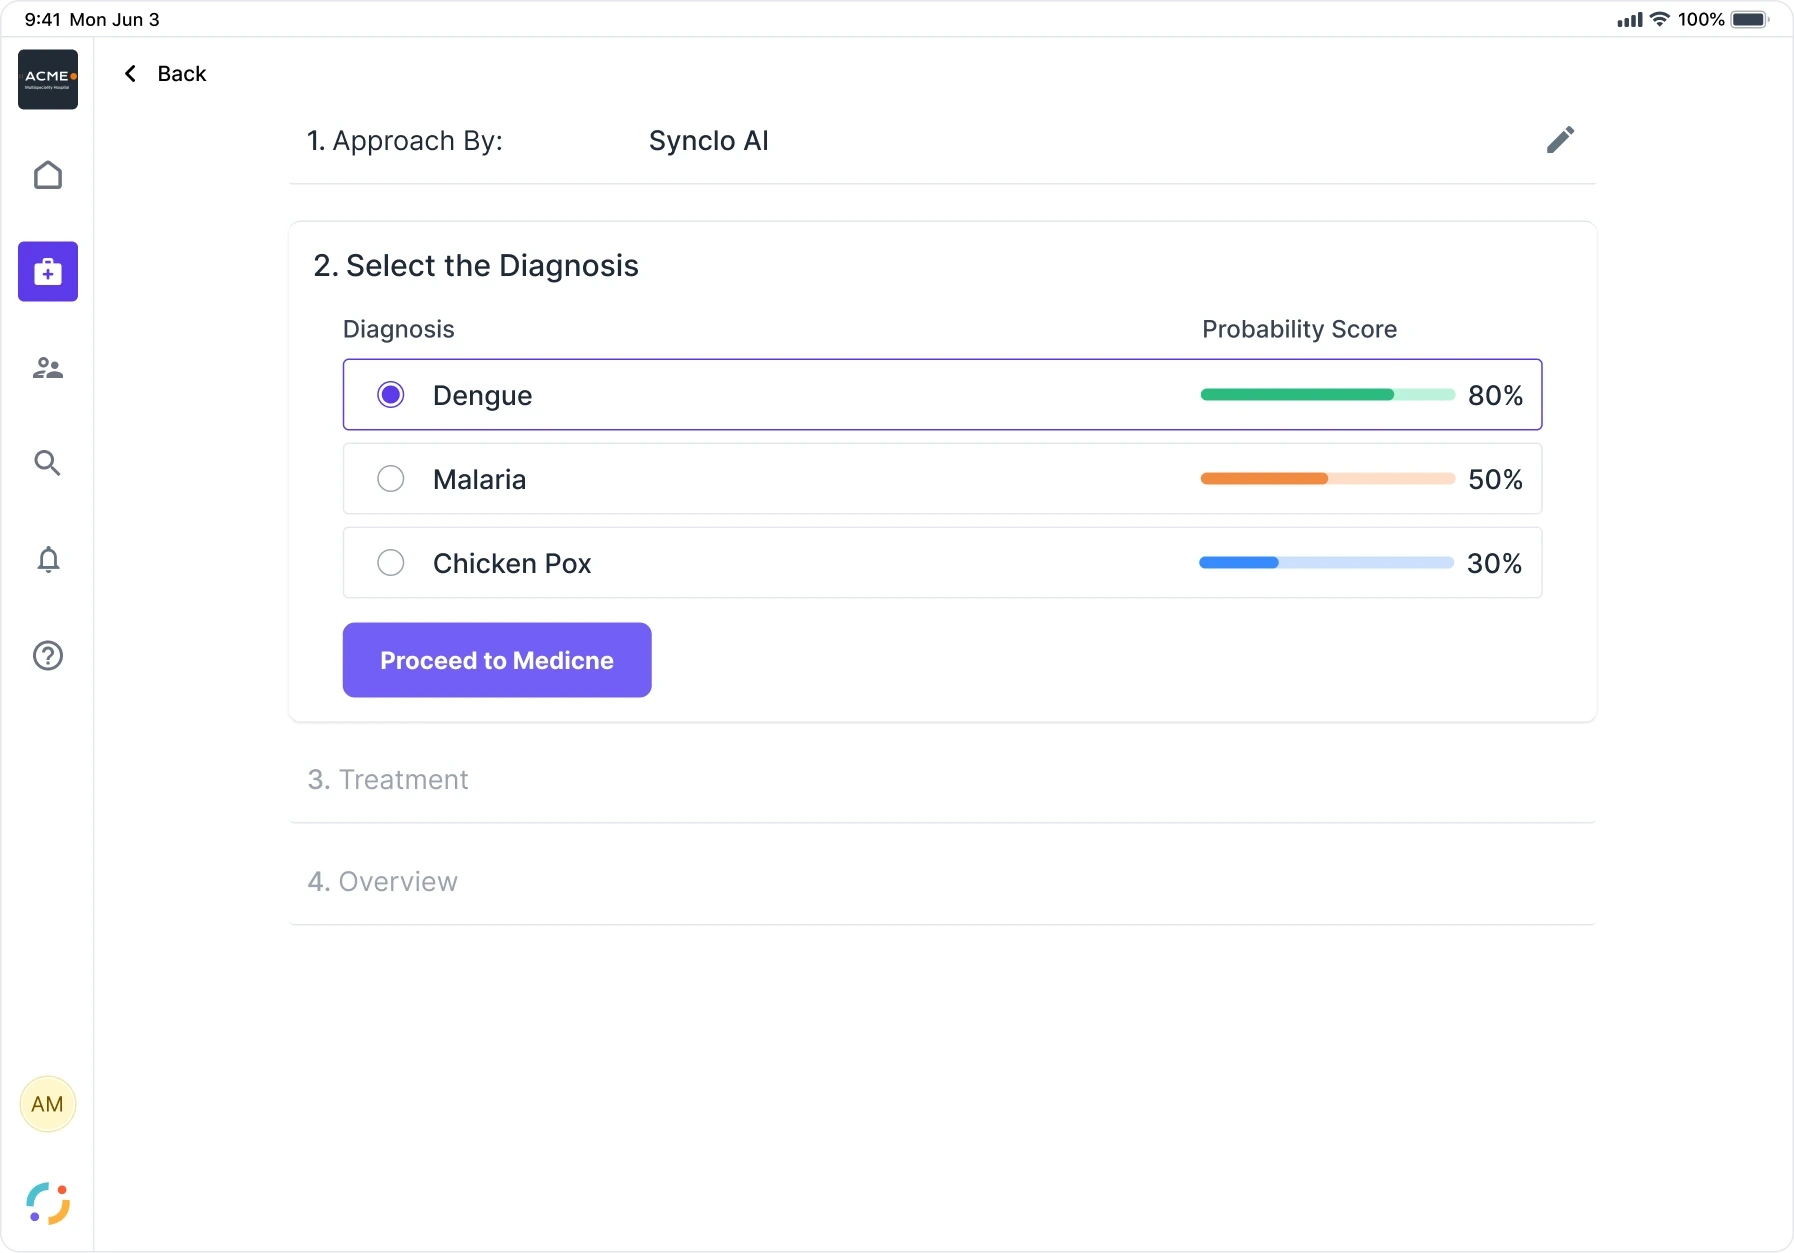
Task: Click the cellular signal icon
Action: 1630,19
